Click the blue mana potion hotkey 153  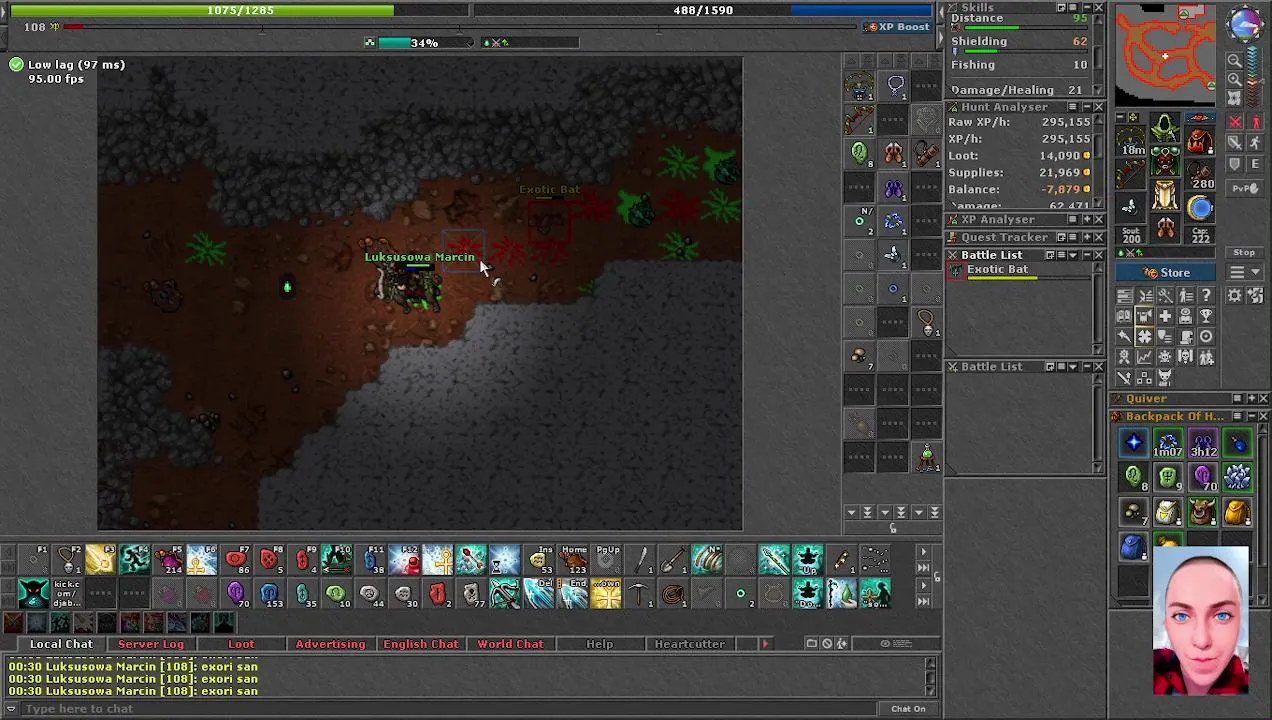pos(272,593)
